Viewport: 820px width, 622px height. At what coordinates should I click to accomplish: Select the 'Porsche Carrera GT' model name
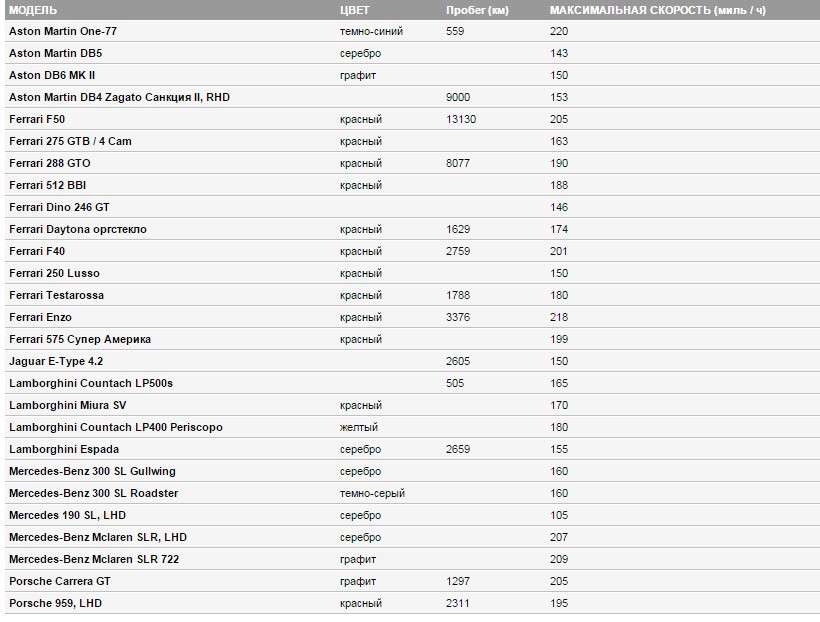pos(60,581)
